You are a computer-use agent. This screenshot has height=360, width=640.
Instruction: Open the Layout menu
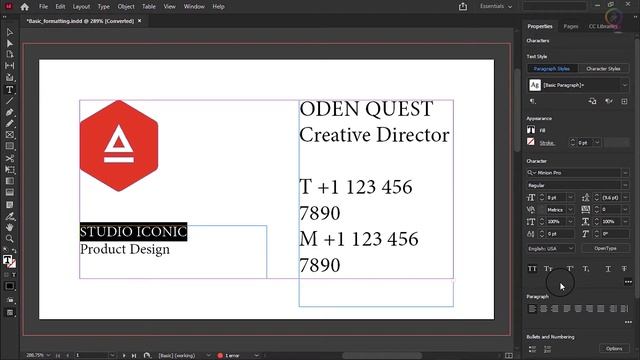(81, 7)
